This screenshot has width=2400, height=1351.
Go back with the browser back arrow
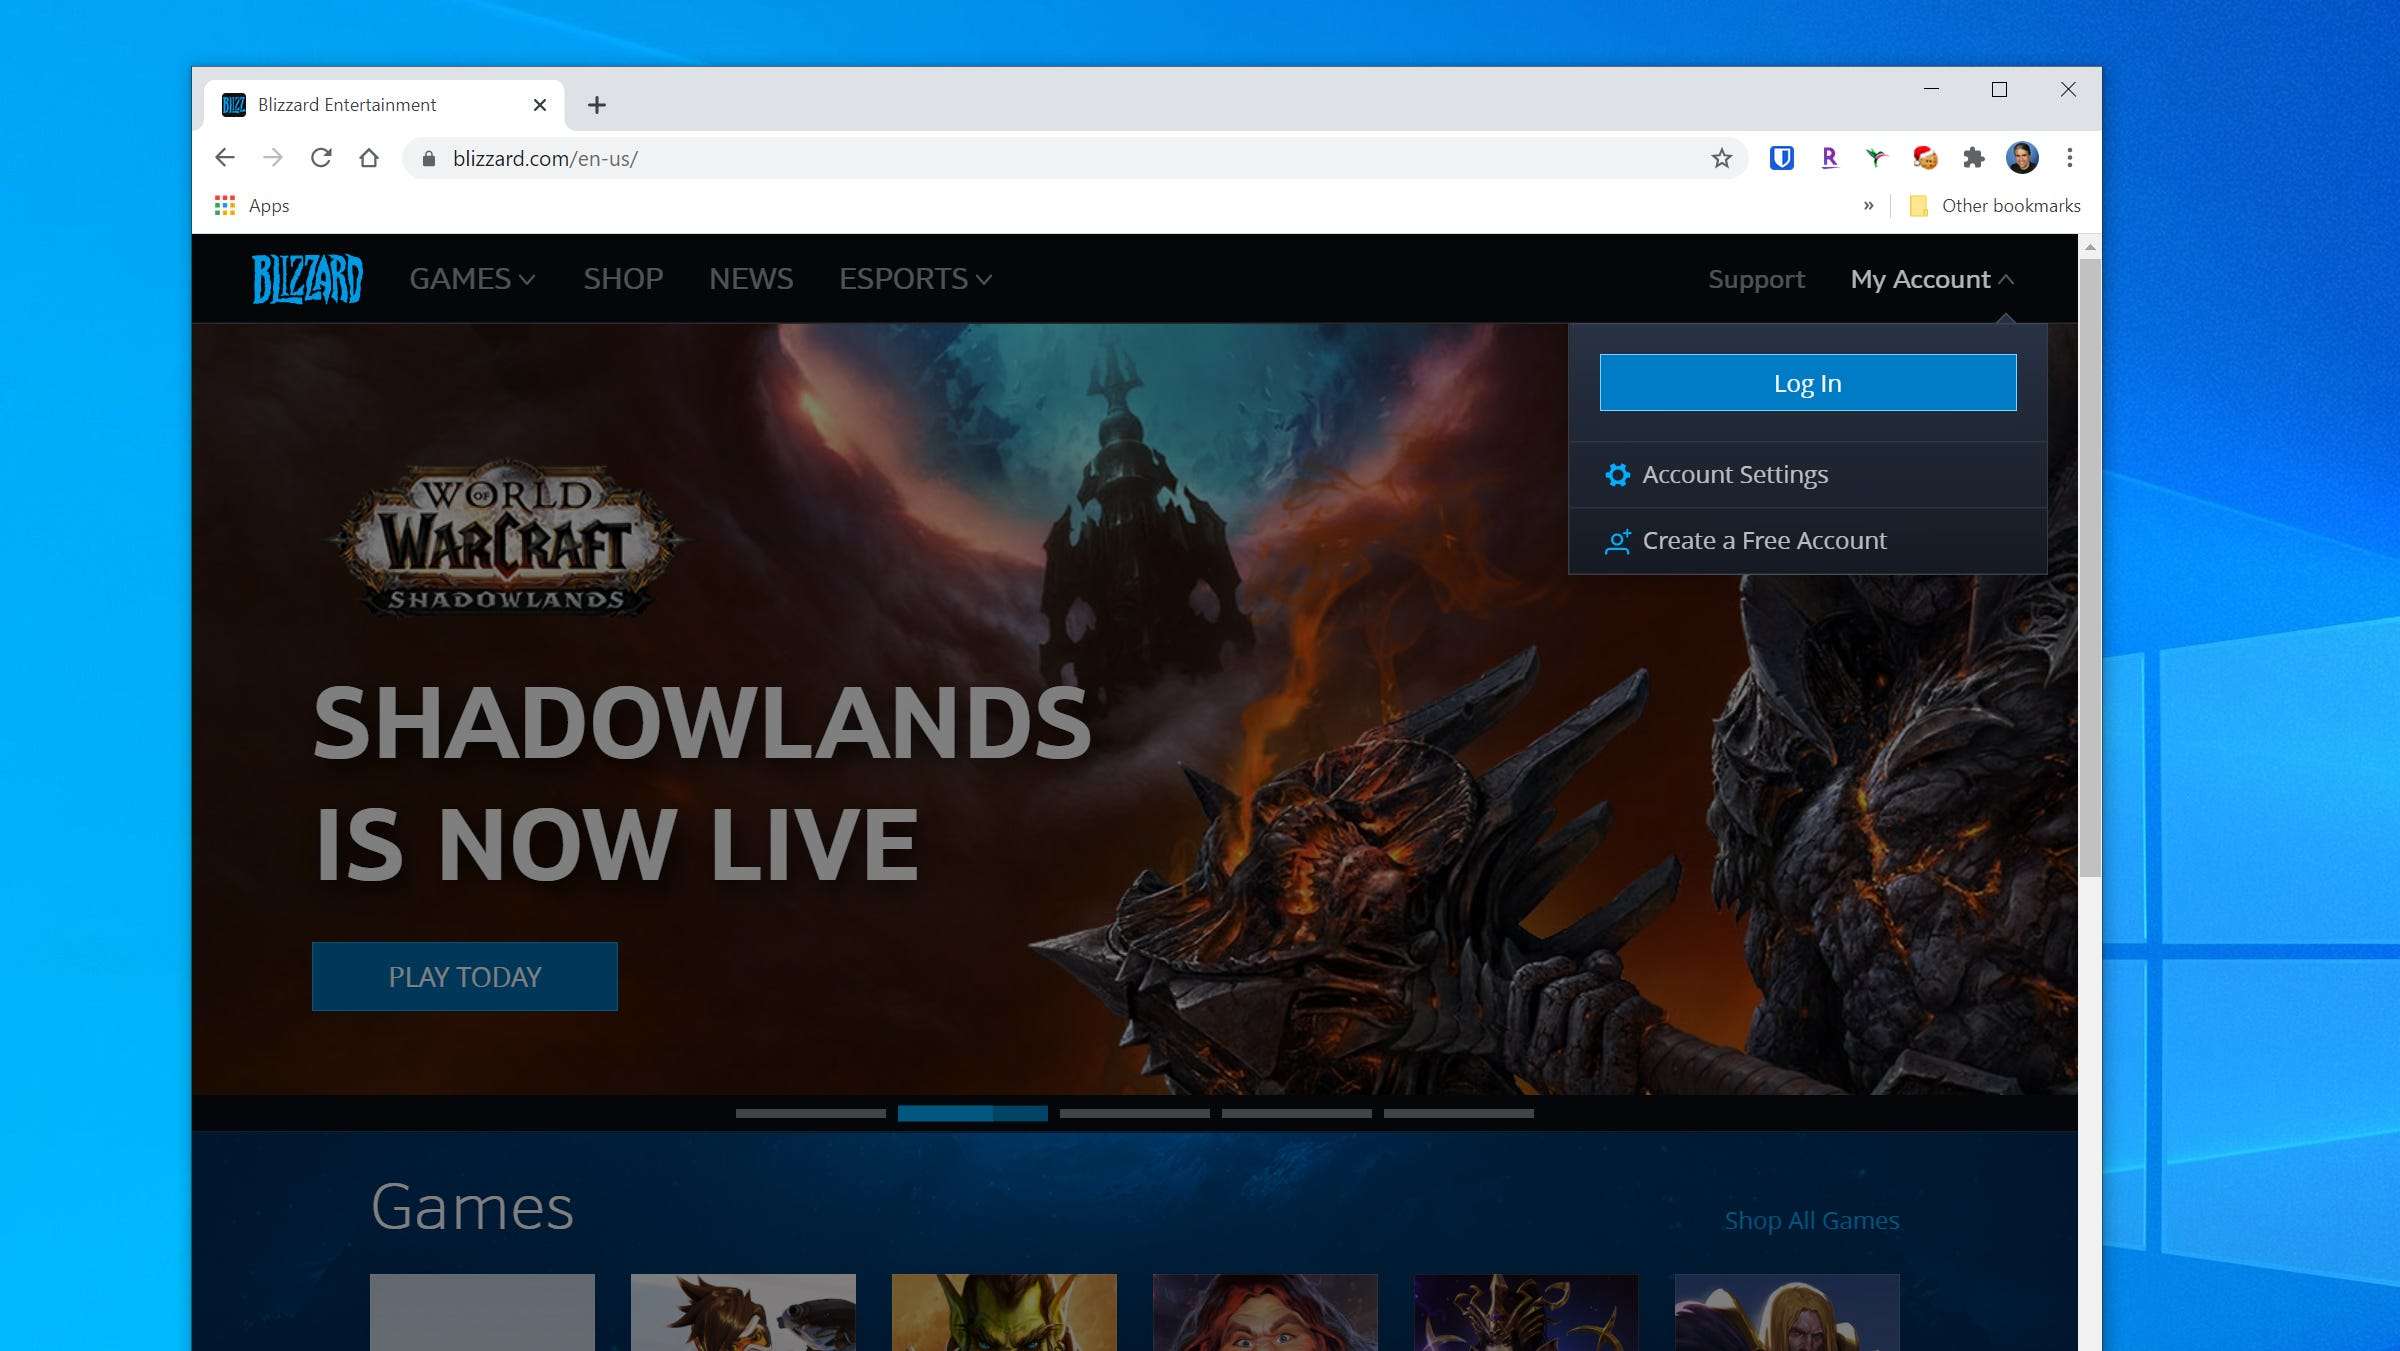225,158
